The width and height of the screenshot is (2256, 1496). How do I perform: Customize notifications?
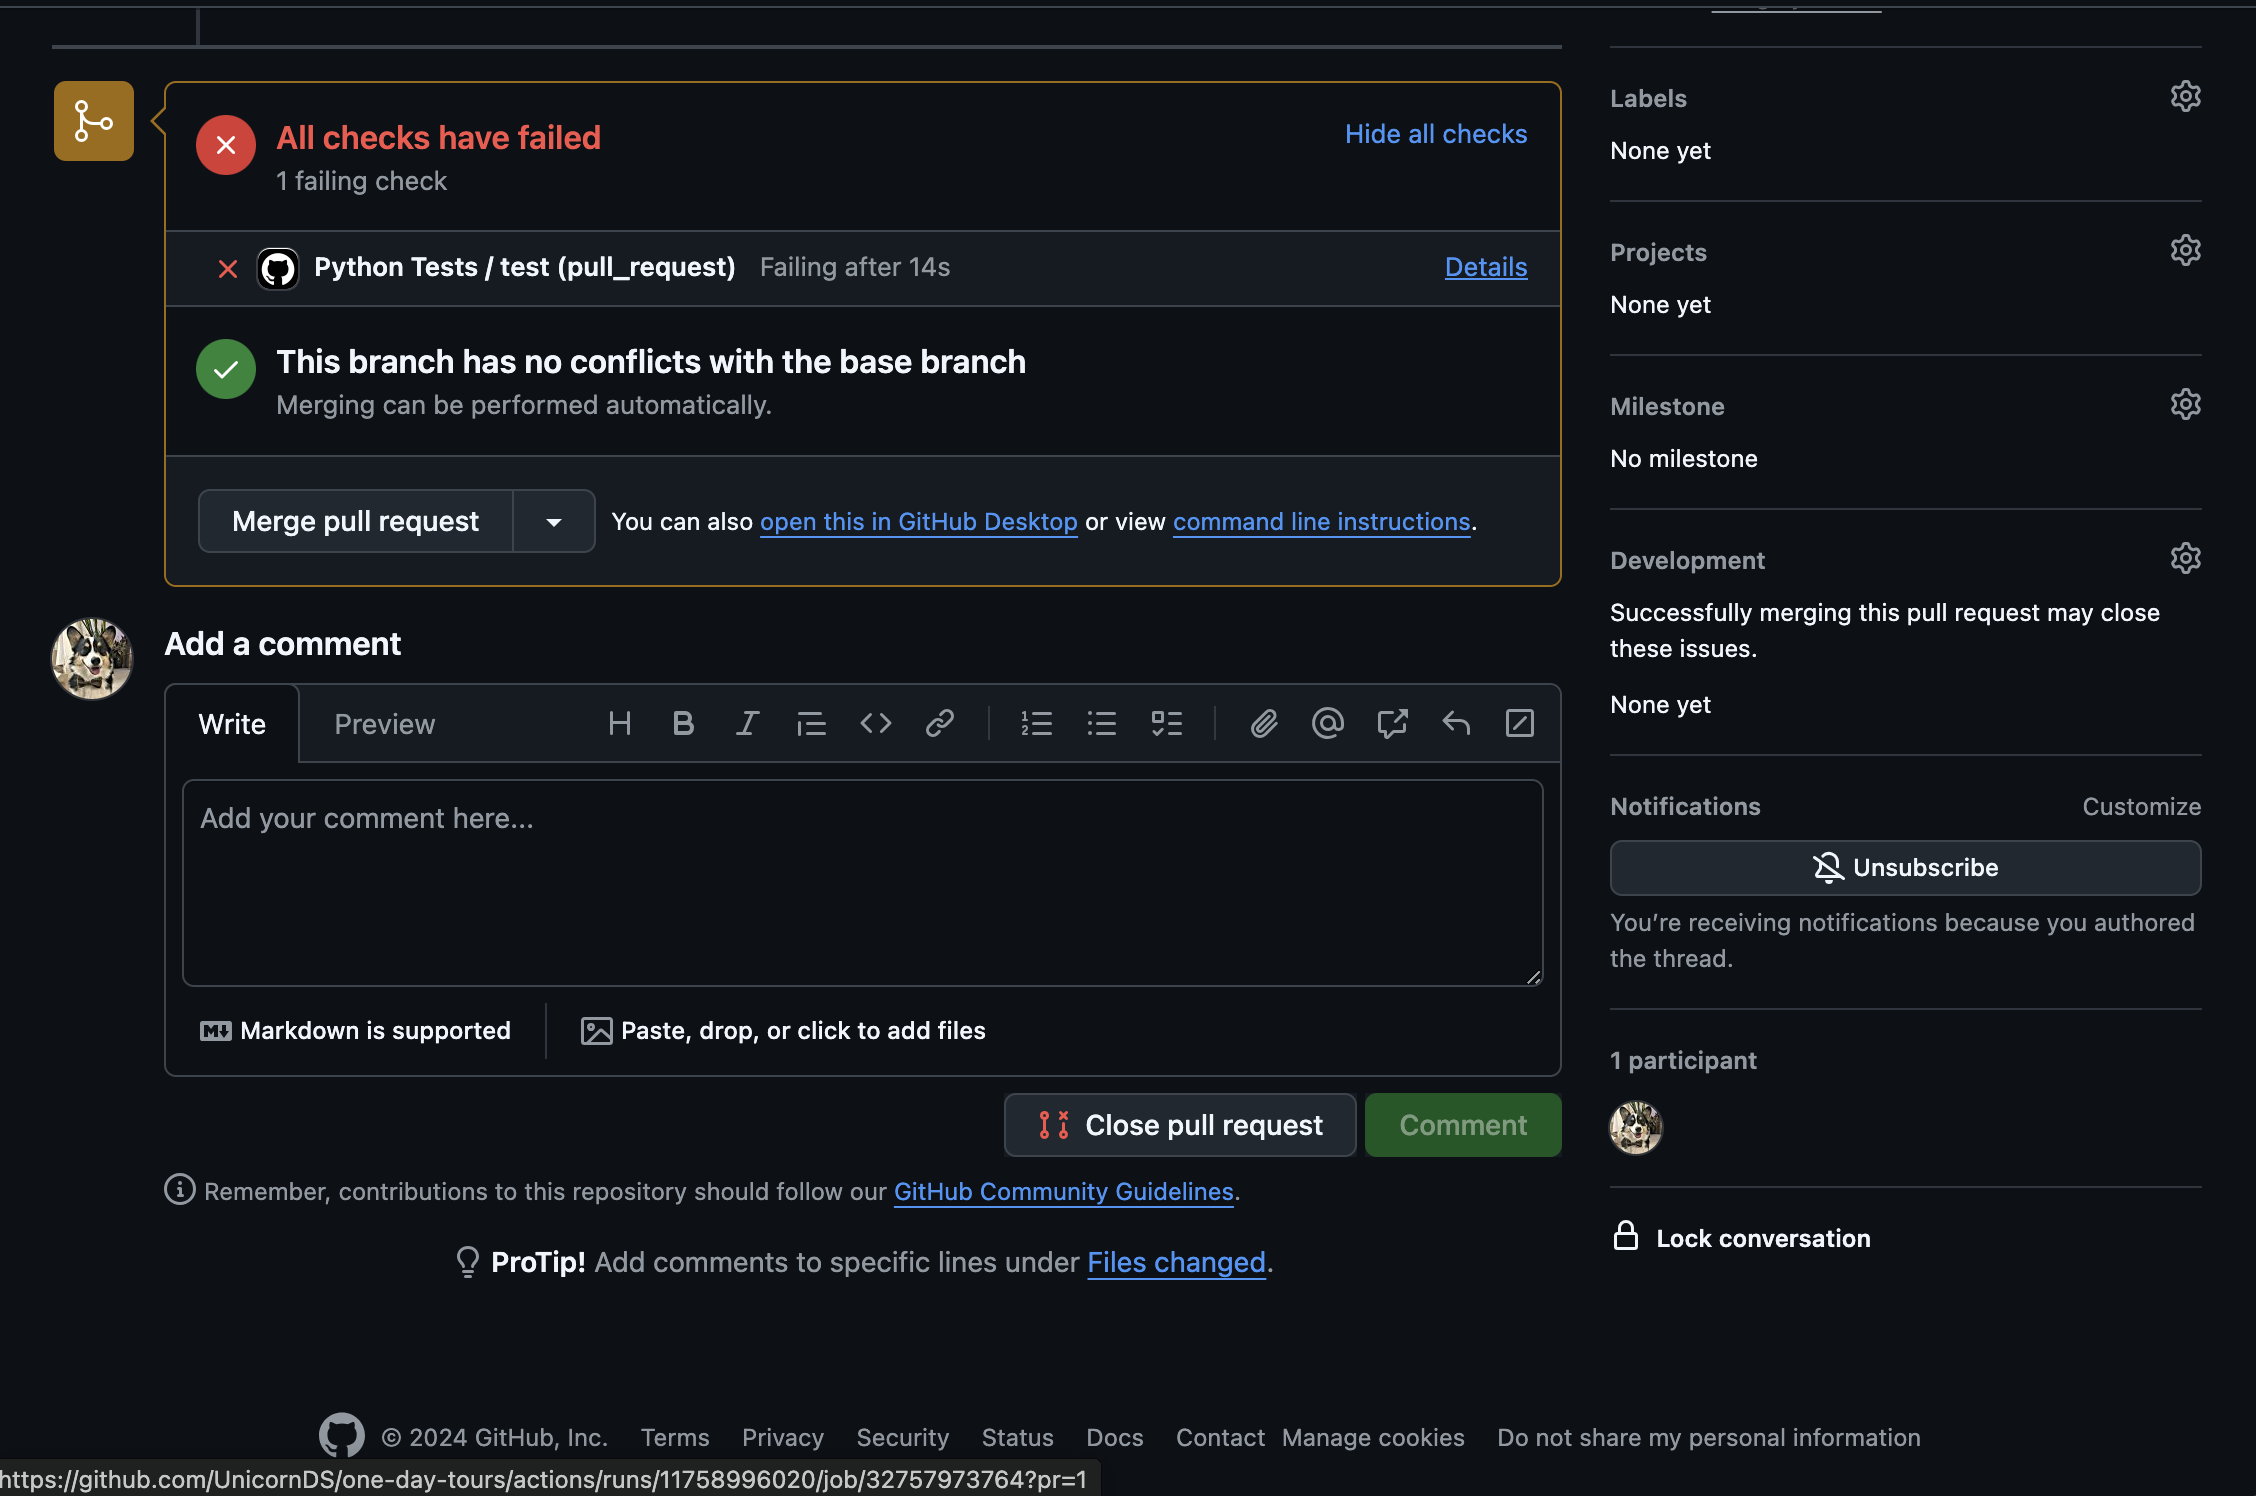pyautogui.click(x=2142, y=806)
